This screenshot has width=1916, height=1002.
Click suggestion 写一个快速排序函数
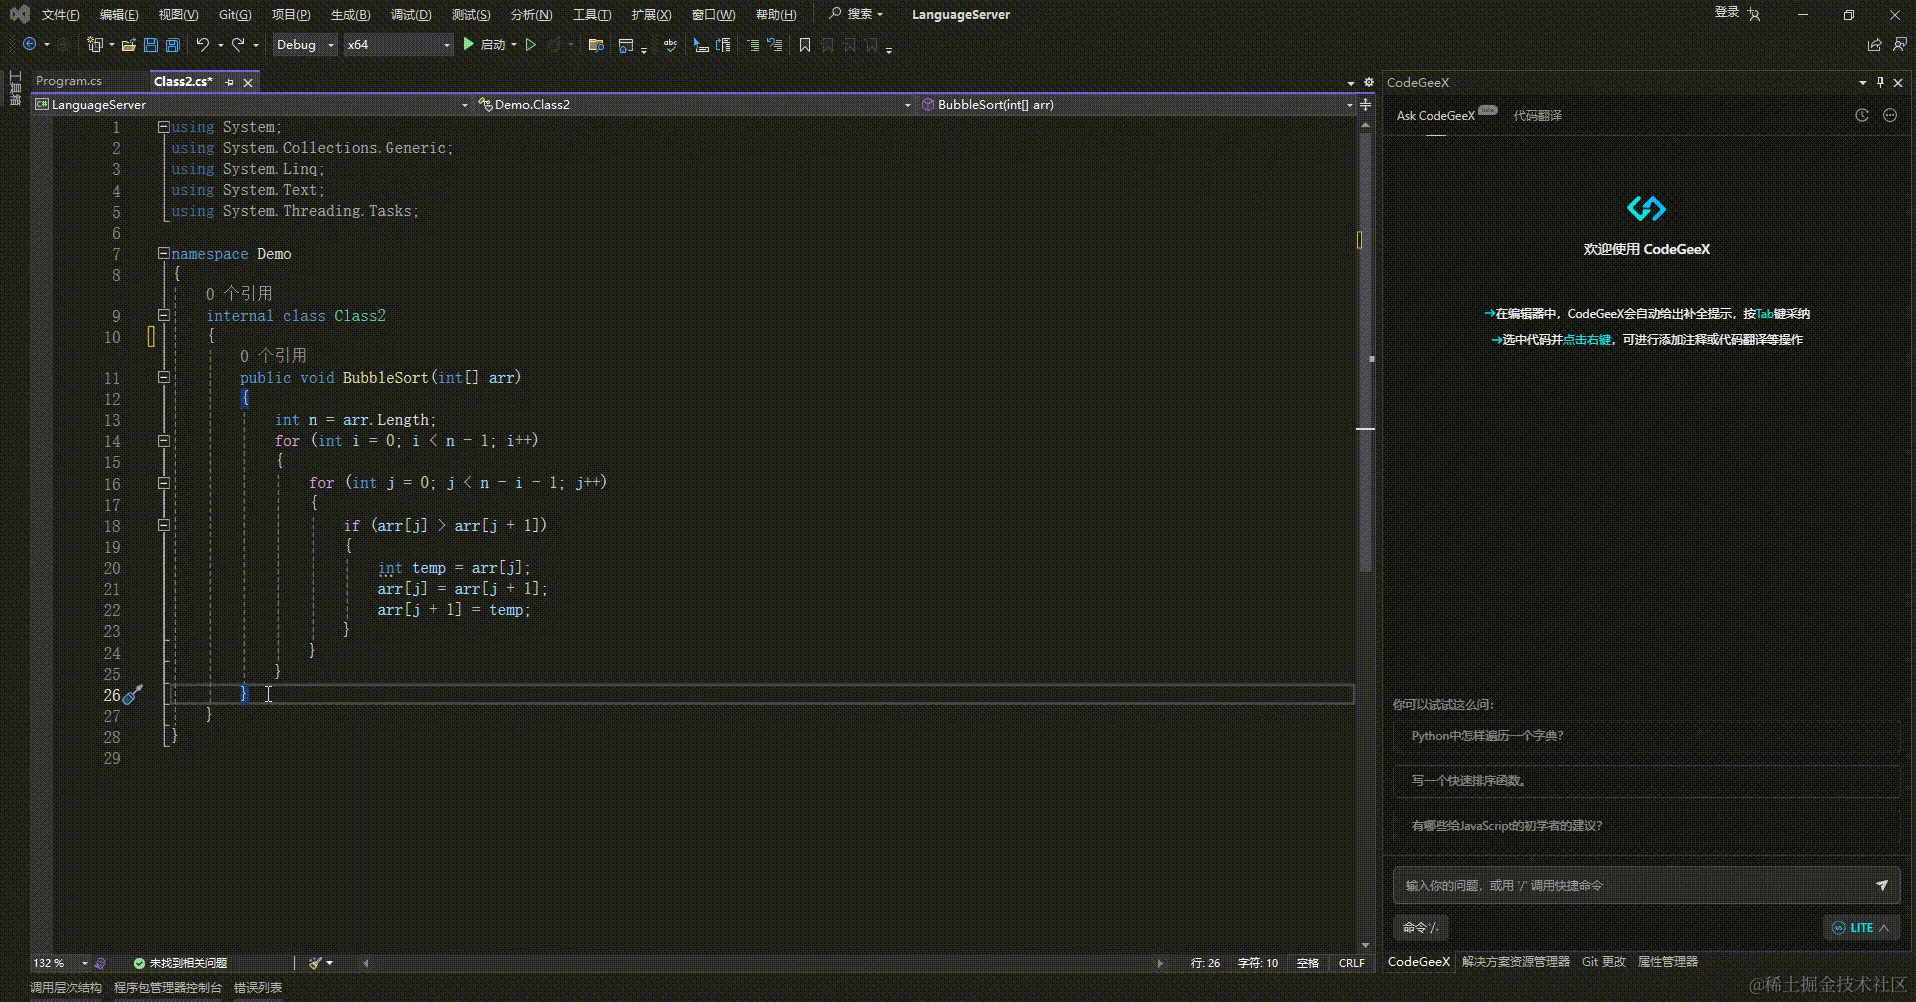click(1646, 781)
